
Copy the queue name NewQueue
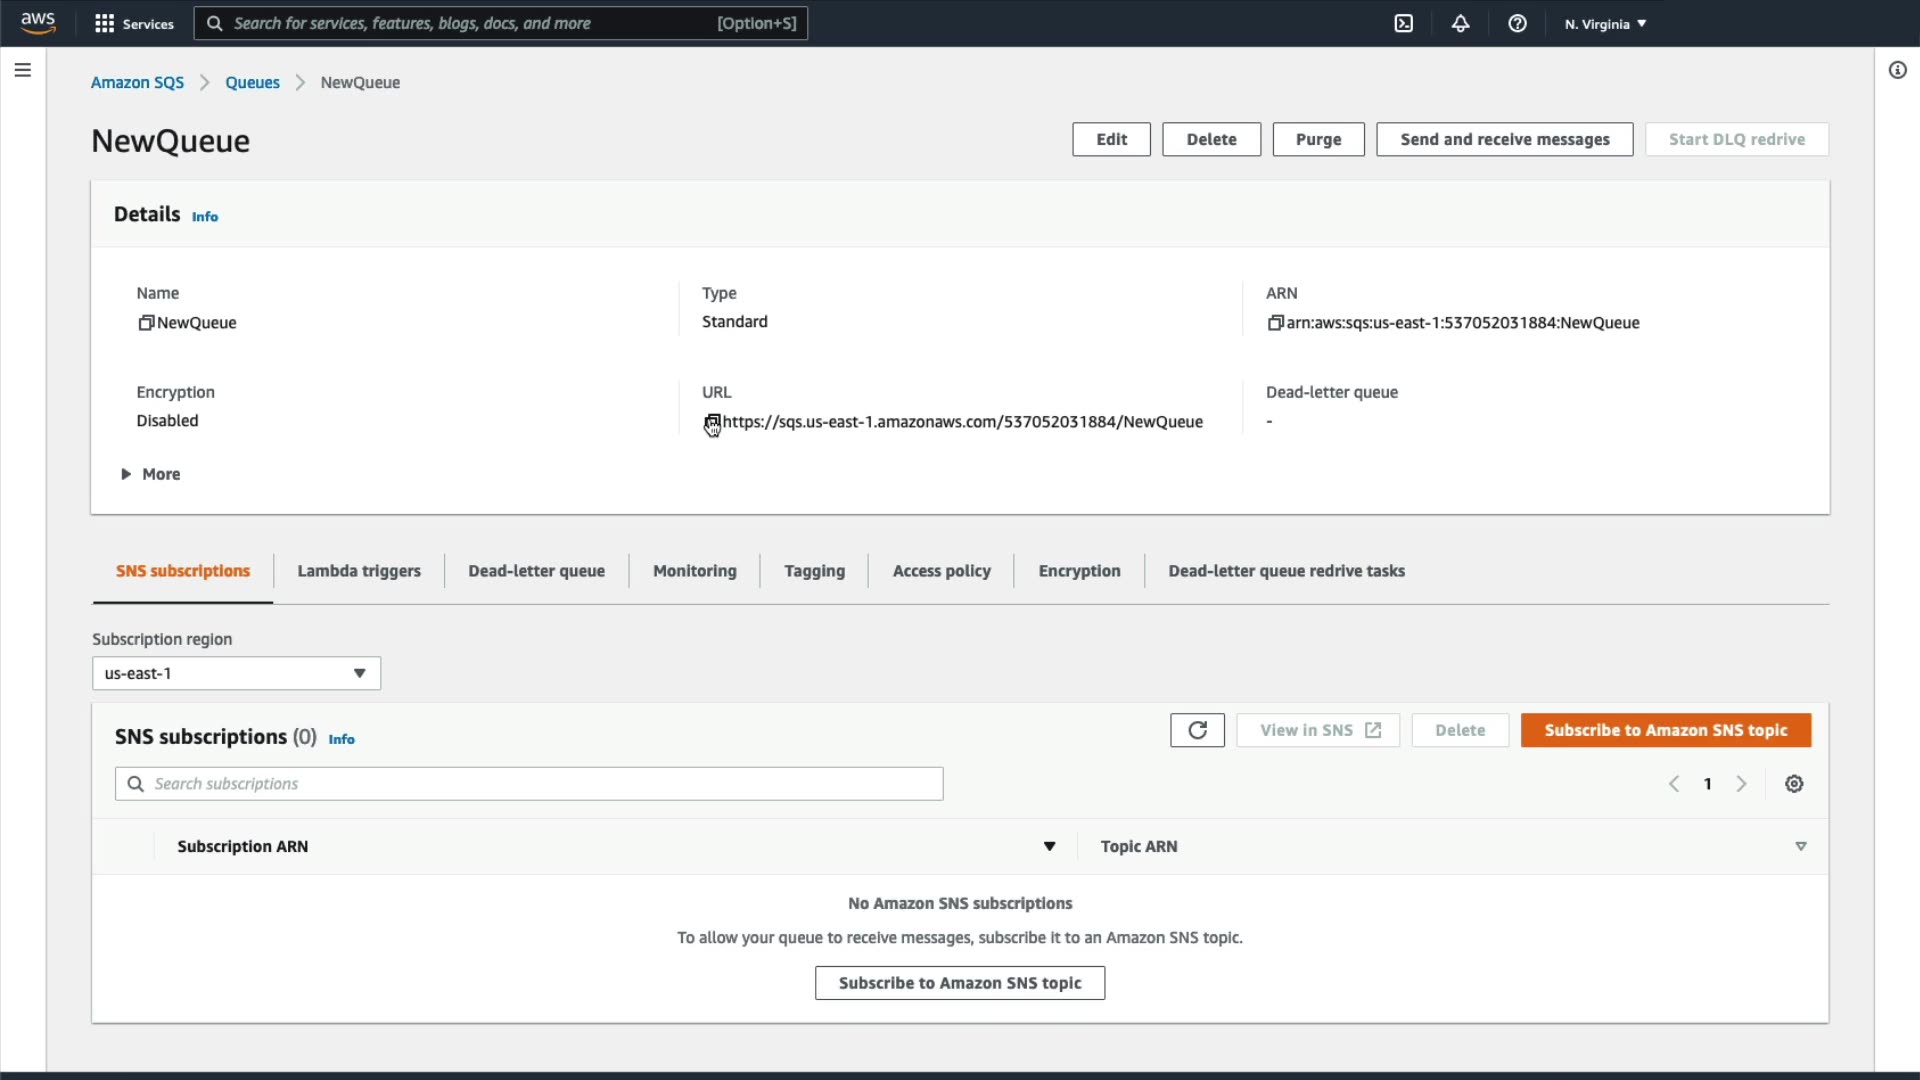click(146, 323)
